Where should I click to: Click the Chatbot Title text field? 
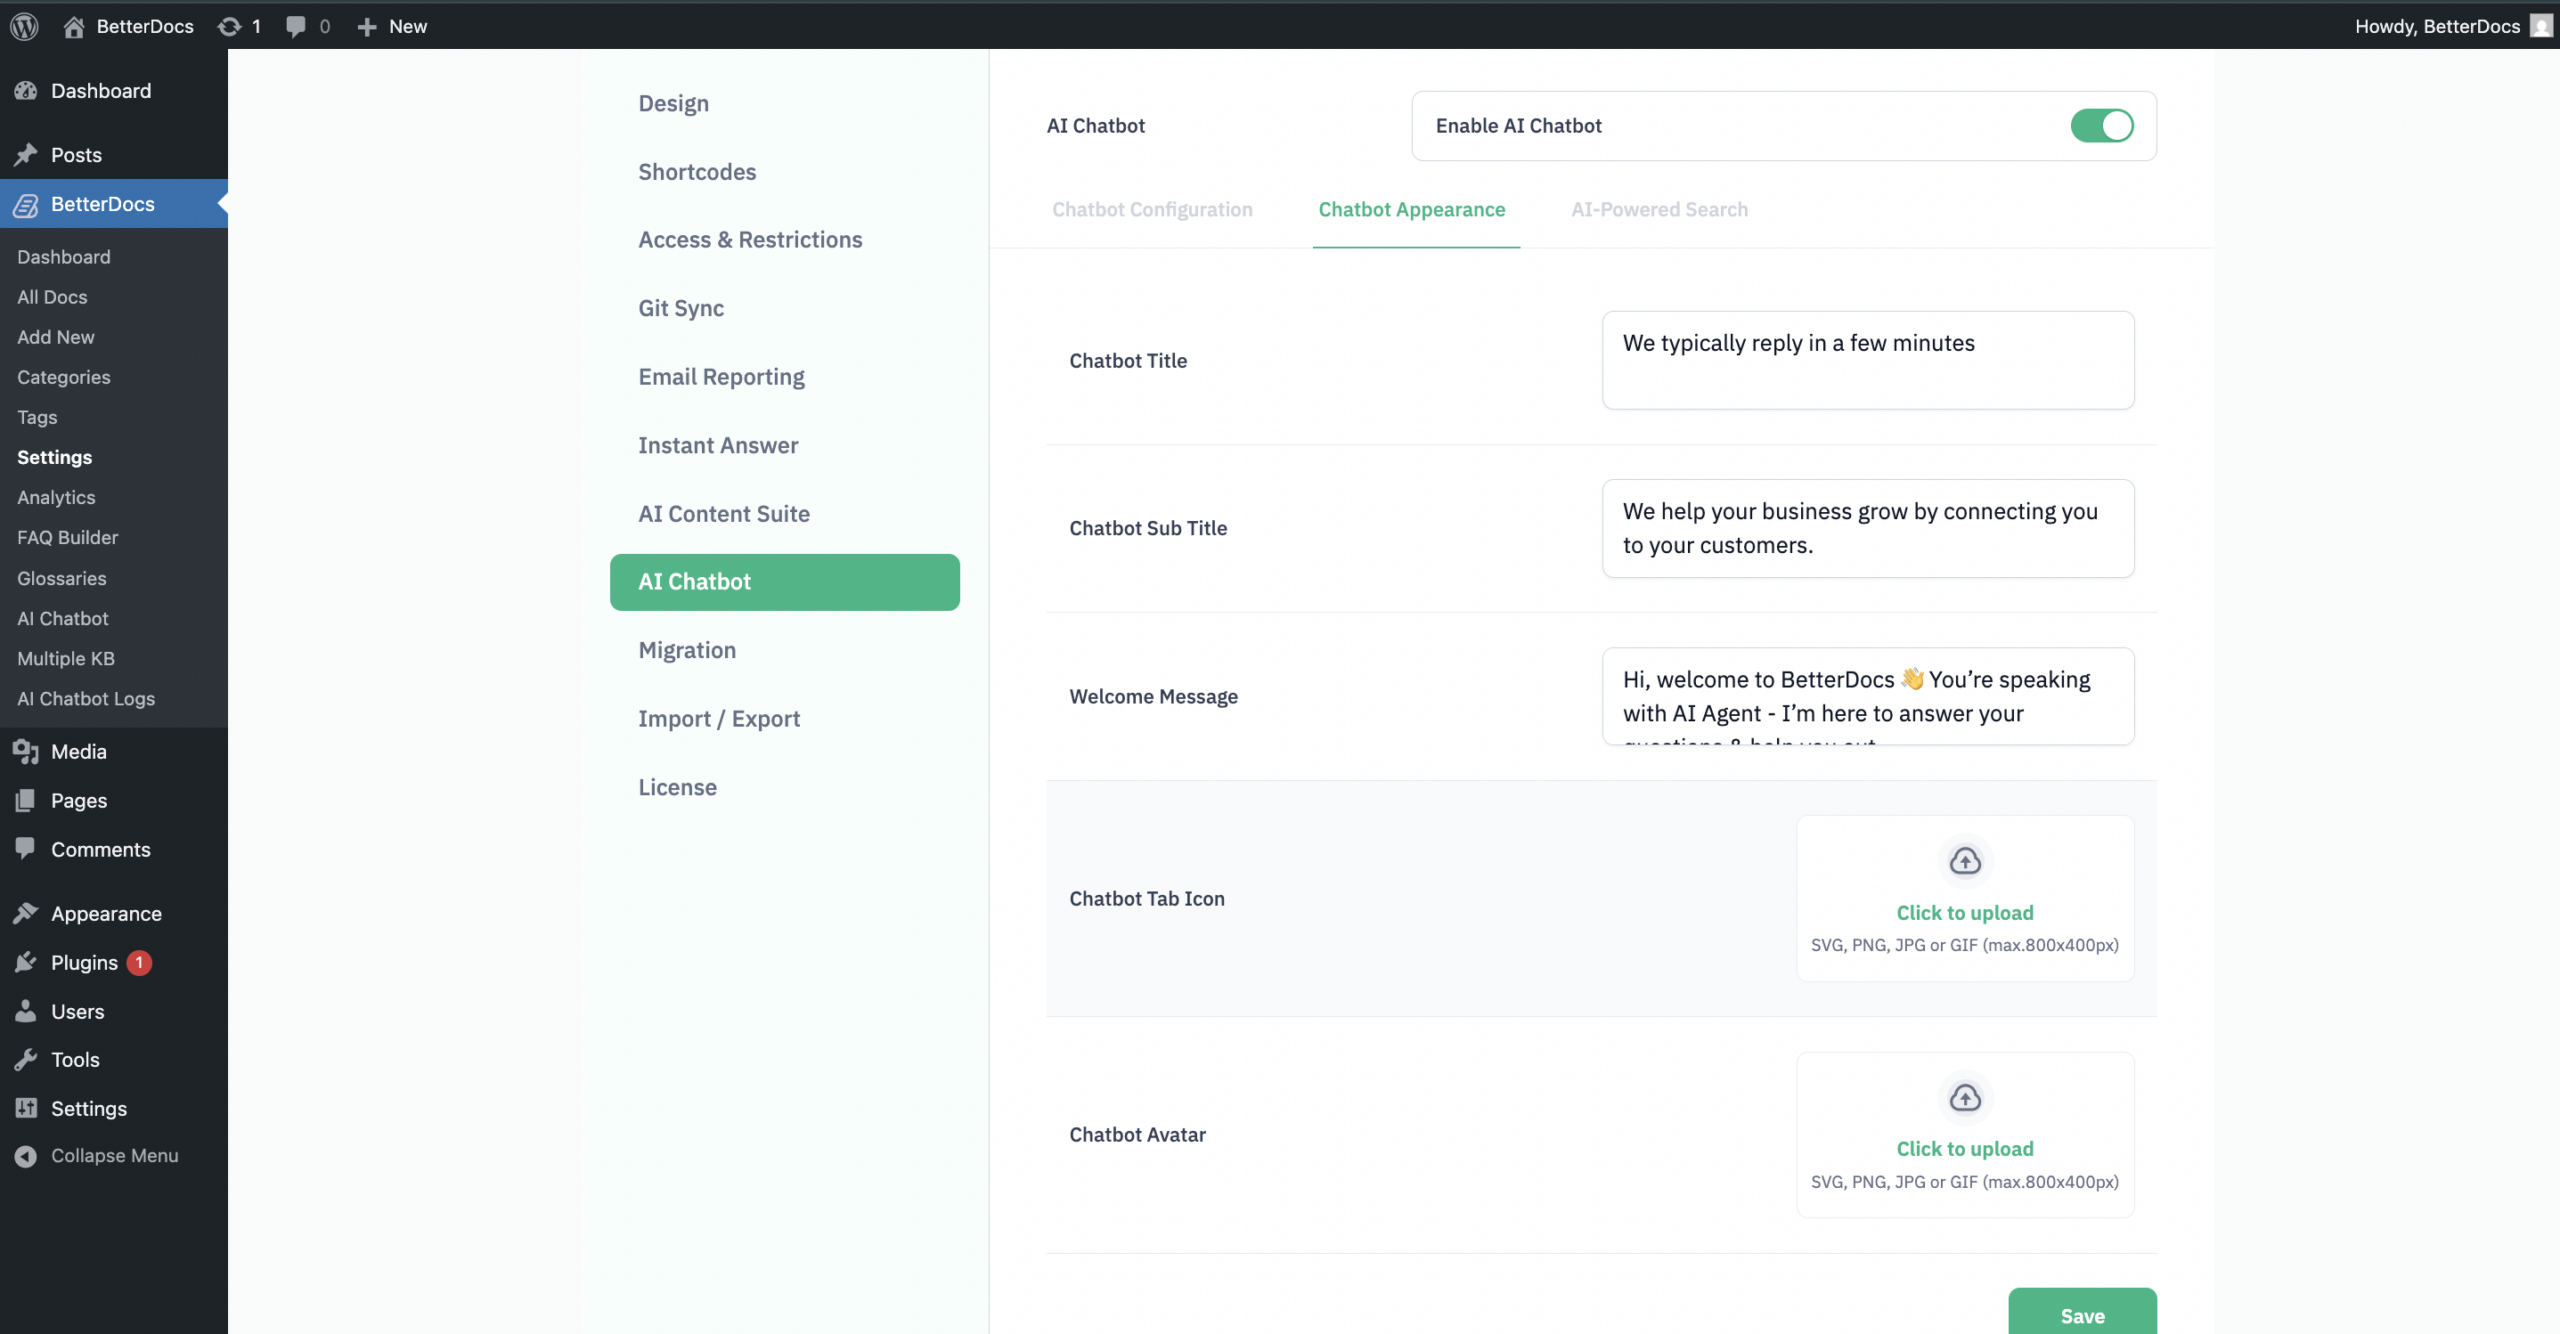[x=1868, y=360]
